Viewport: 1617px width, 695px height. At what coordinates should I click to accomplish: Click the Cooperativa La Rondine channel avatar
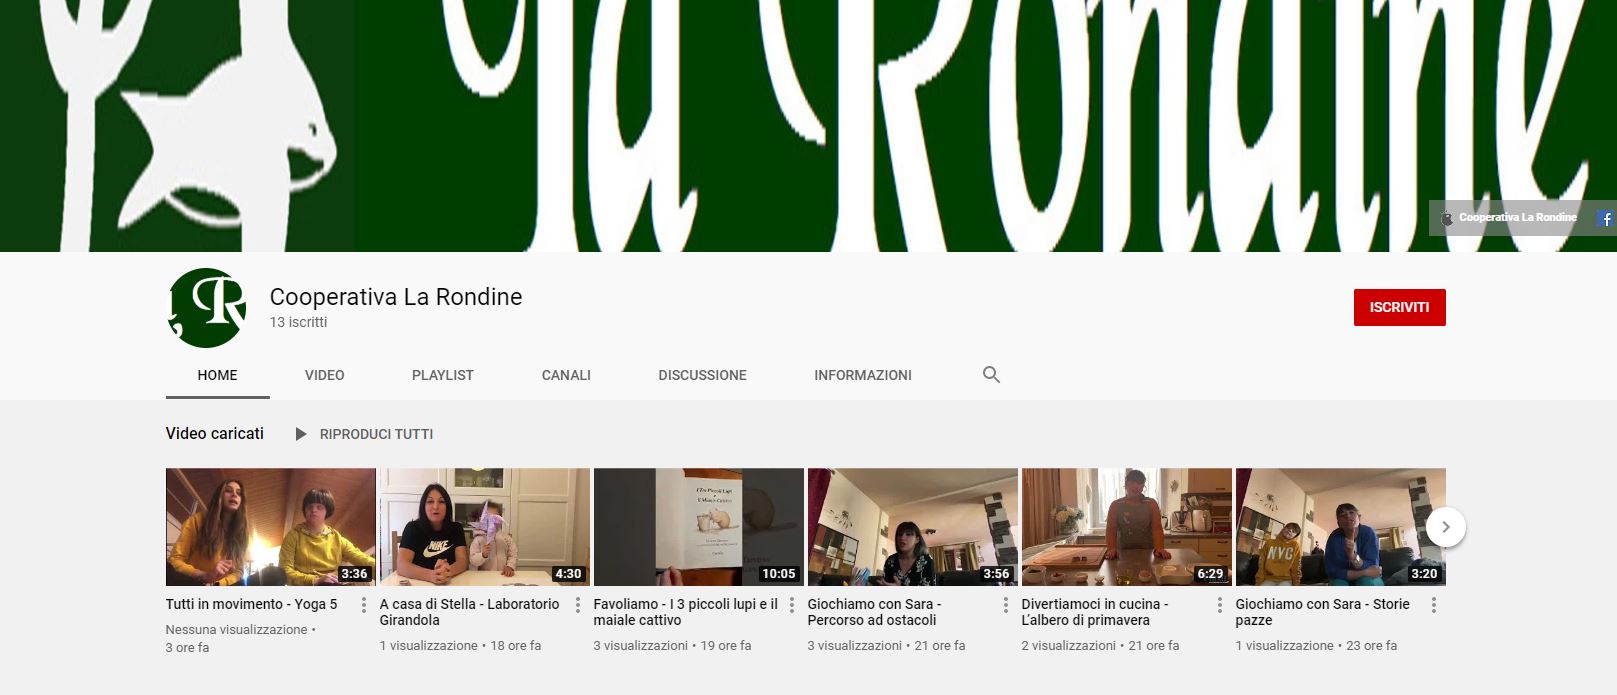tap(206, 308)
